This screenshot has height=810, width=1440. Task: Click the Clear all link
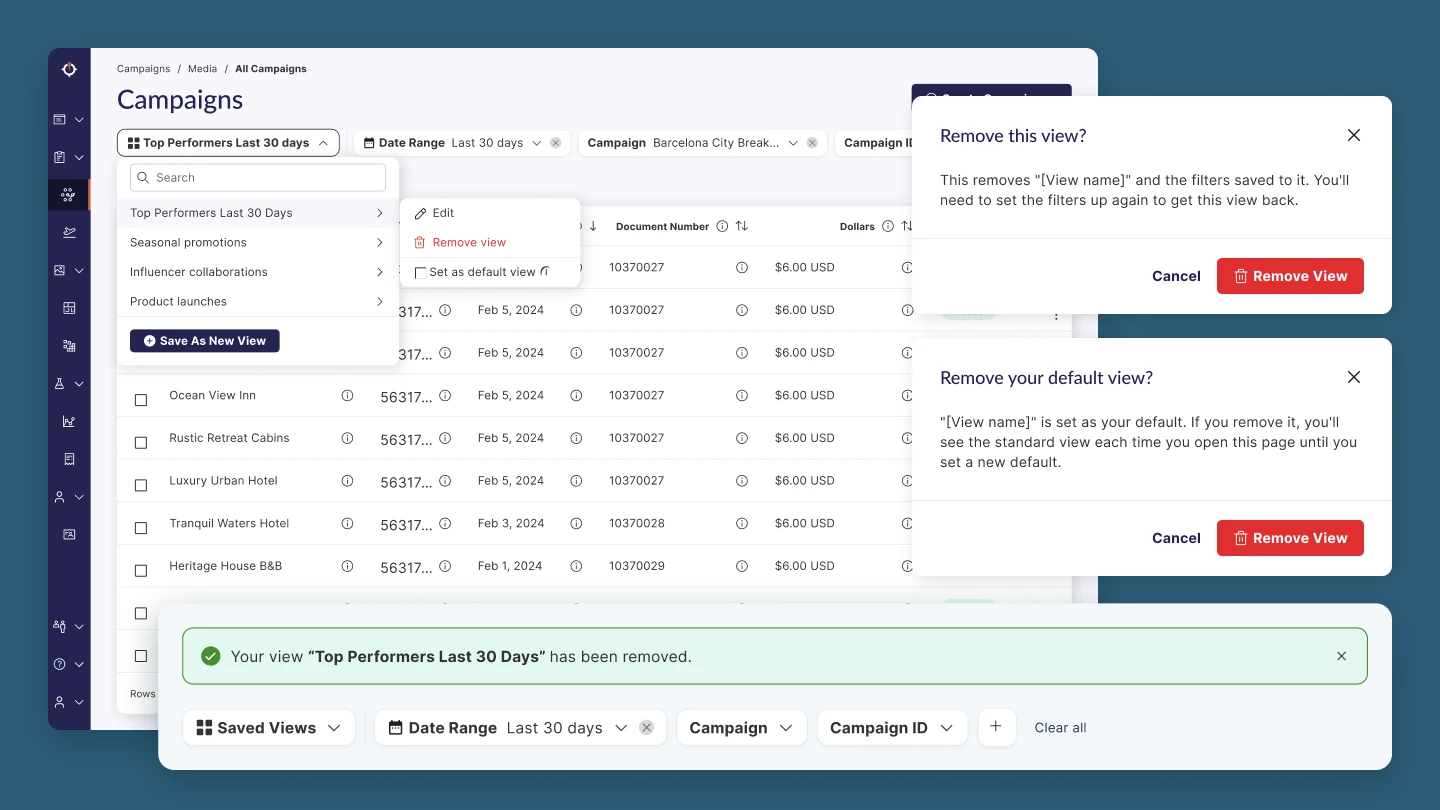click(1060, 728)
